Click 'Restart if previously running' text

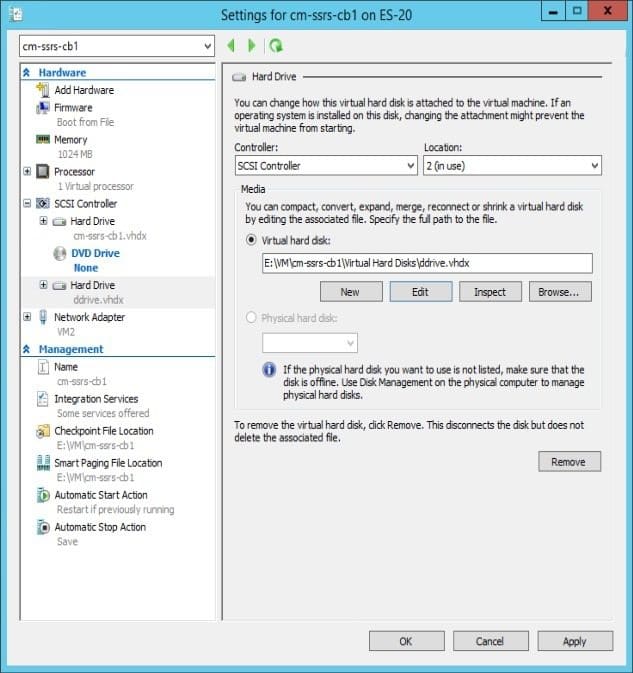point(116,509)
